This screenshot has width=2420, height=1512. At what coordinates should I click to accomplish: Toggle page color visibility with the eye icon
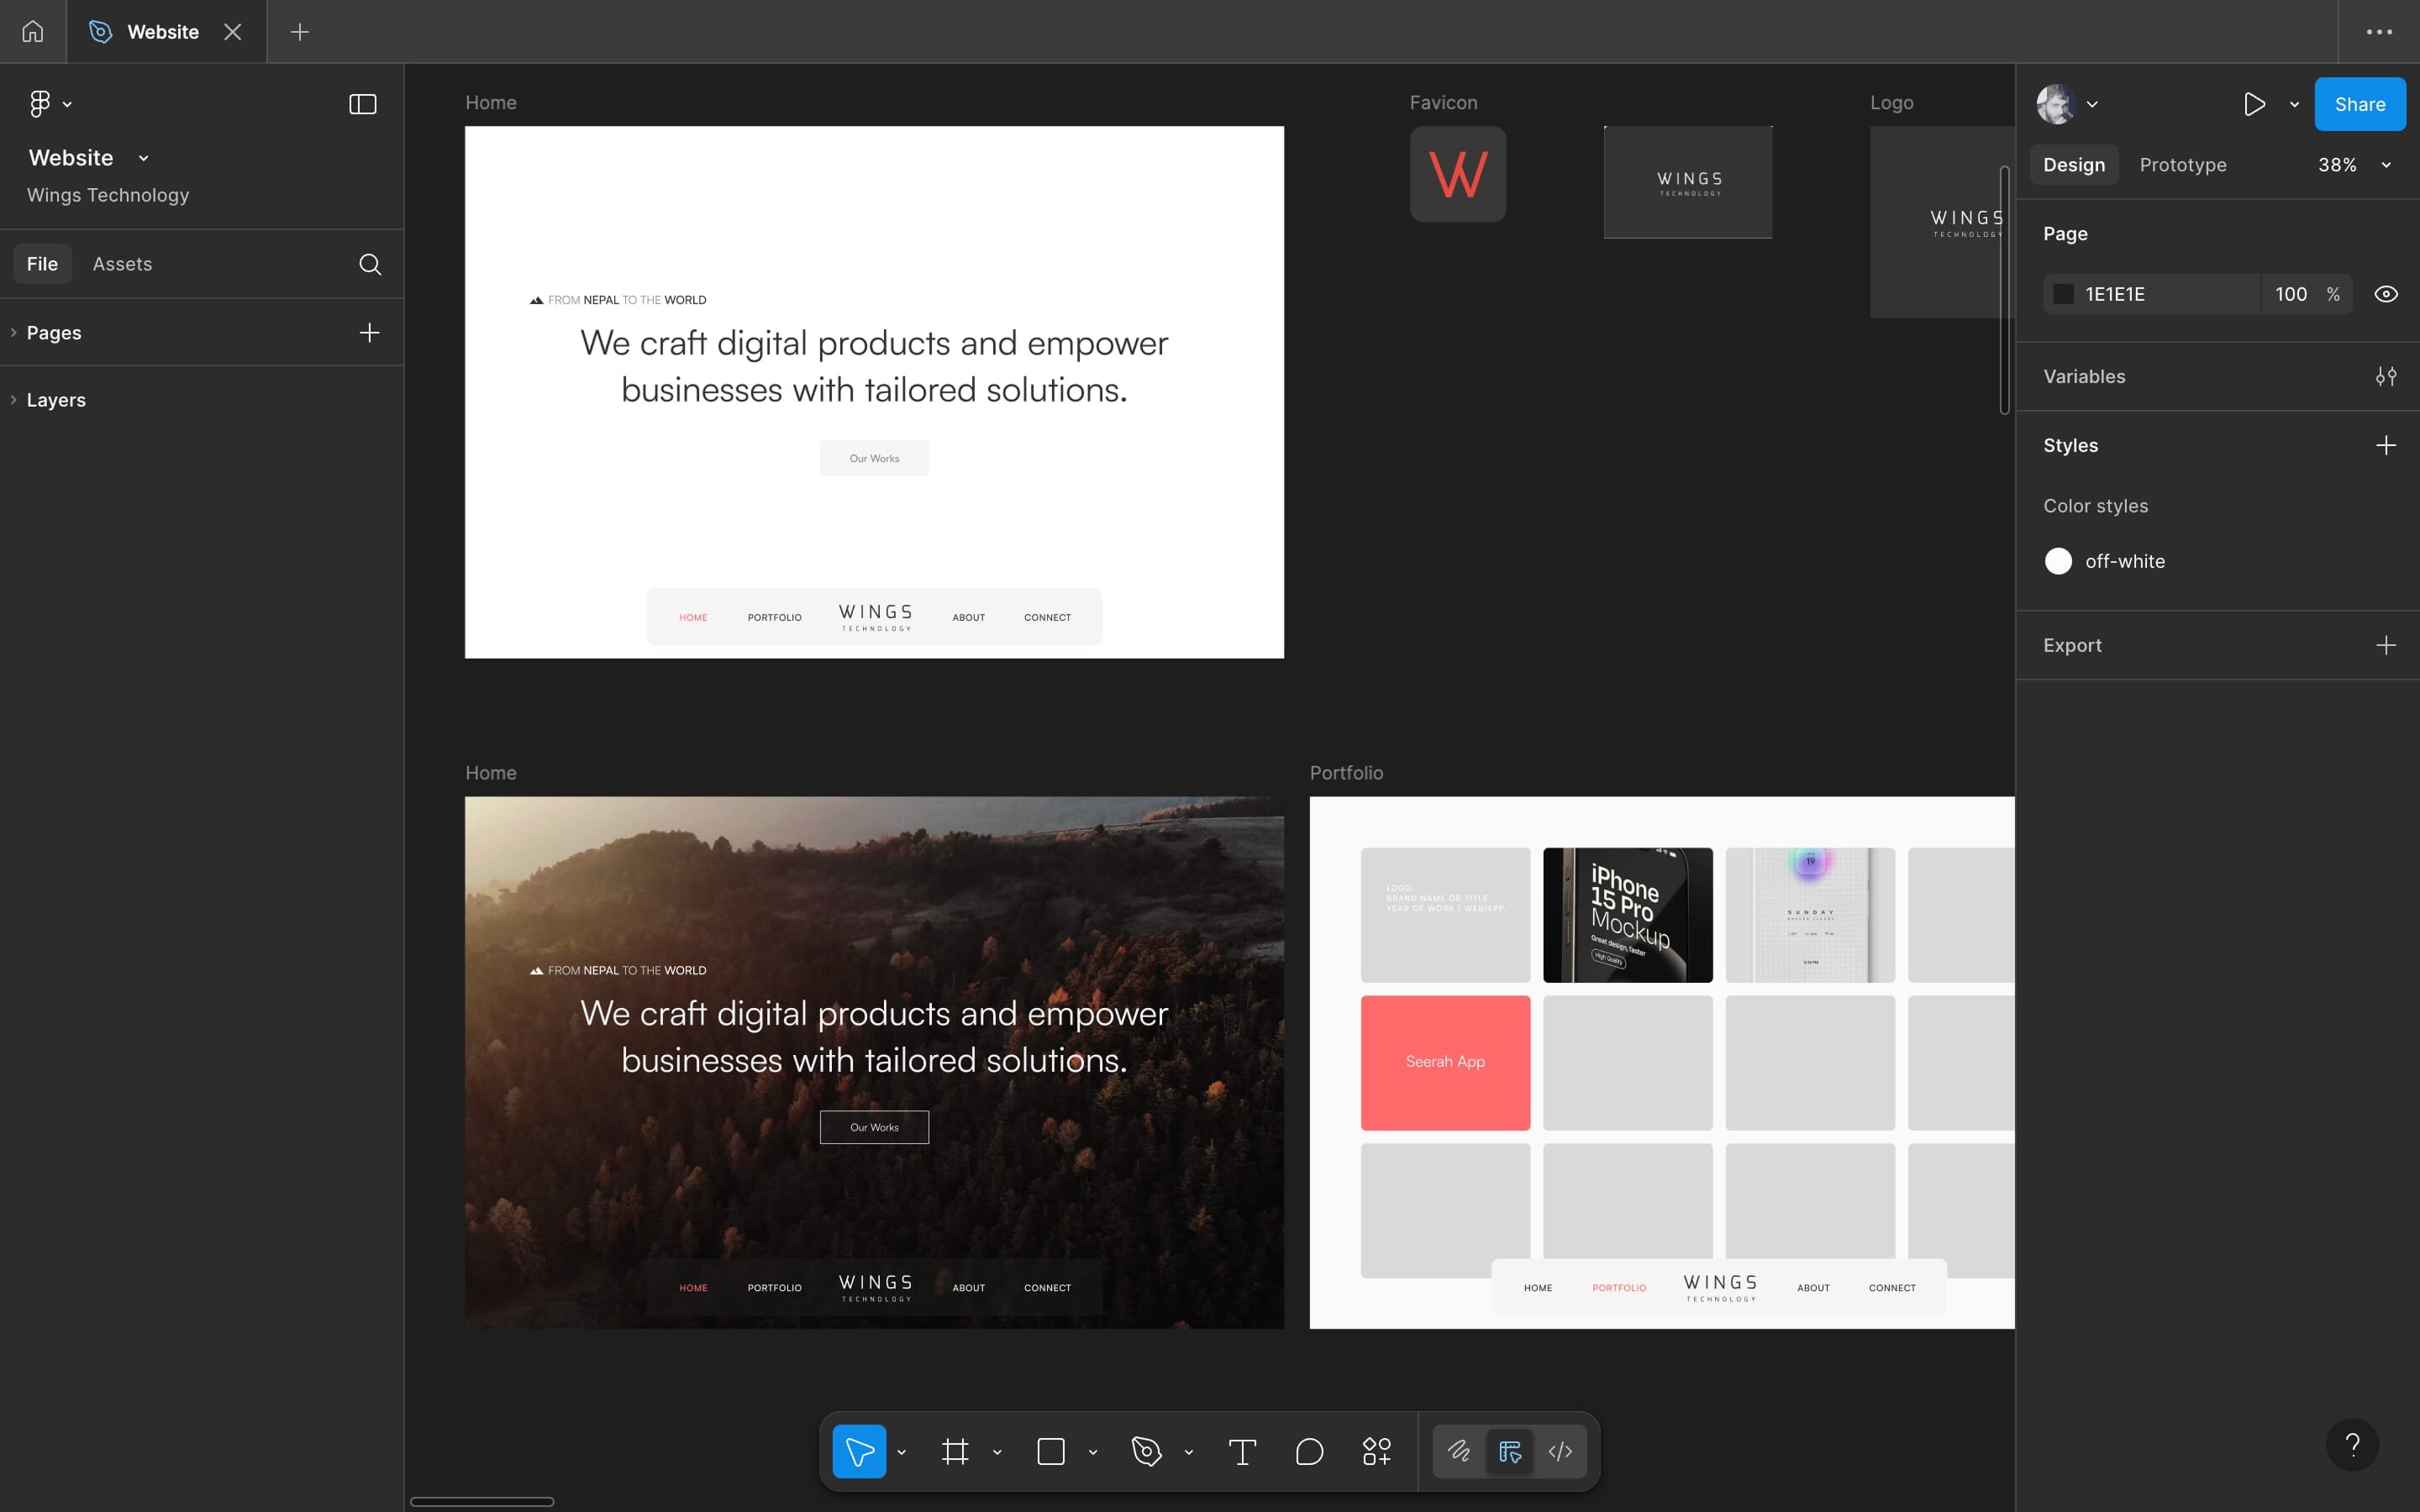[2386, 293]
